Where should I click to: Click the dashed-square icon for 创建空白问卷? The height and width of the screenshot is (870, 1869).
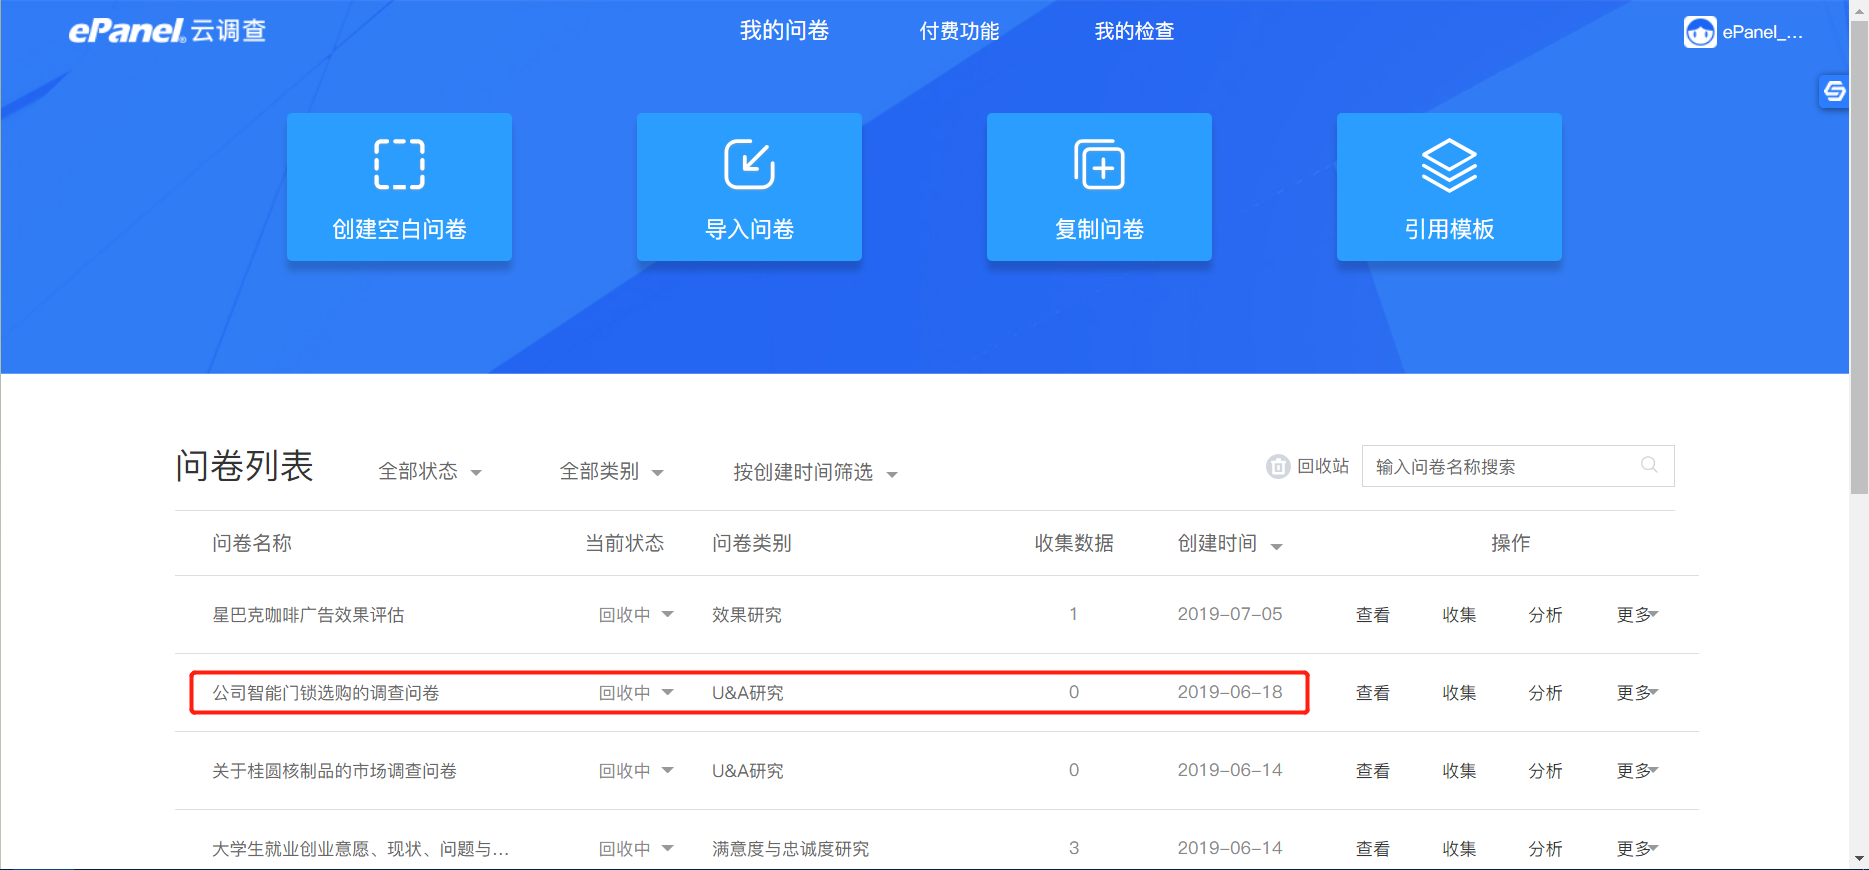point(399,164)
